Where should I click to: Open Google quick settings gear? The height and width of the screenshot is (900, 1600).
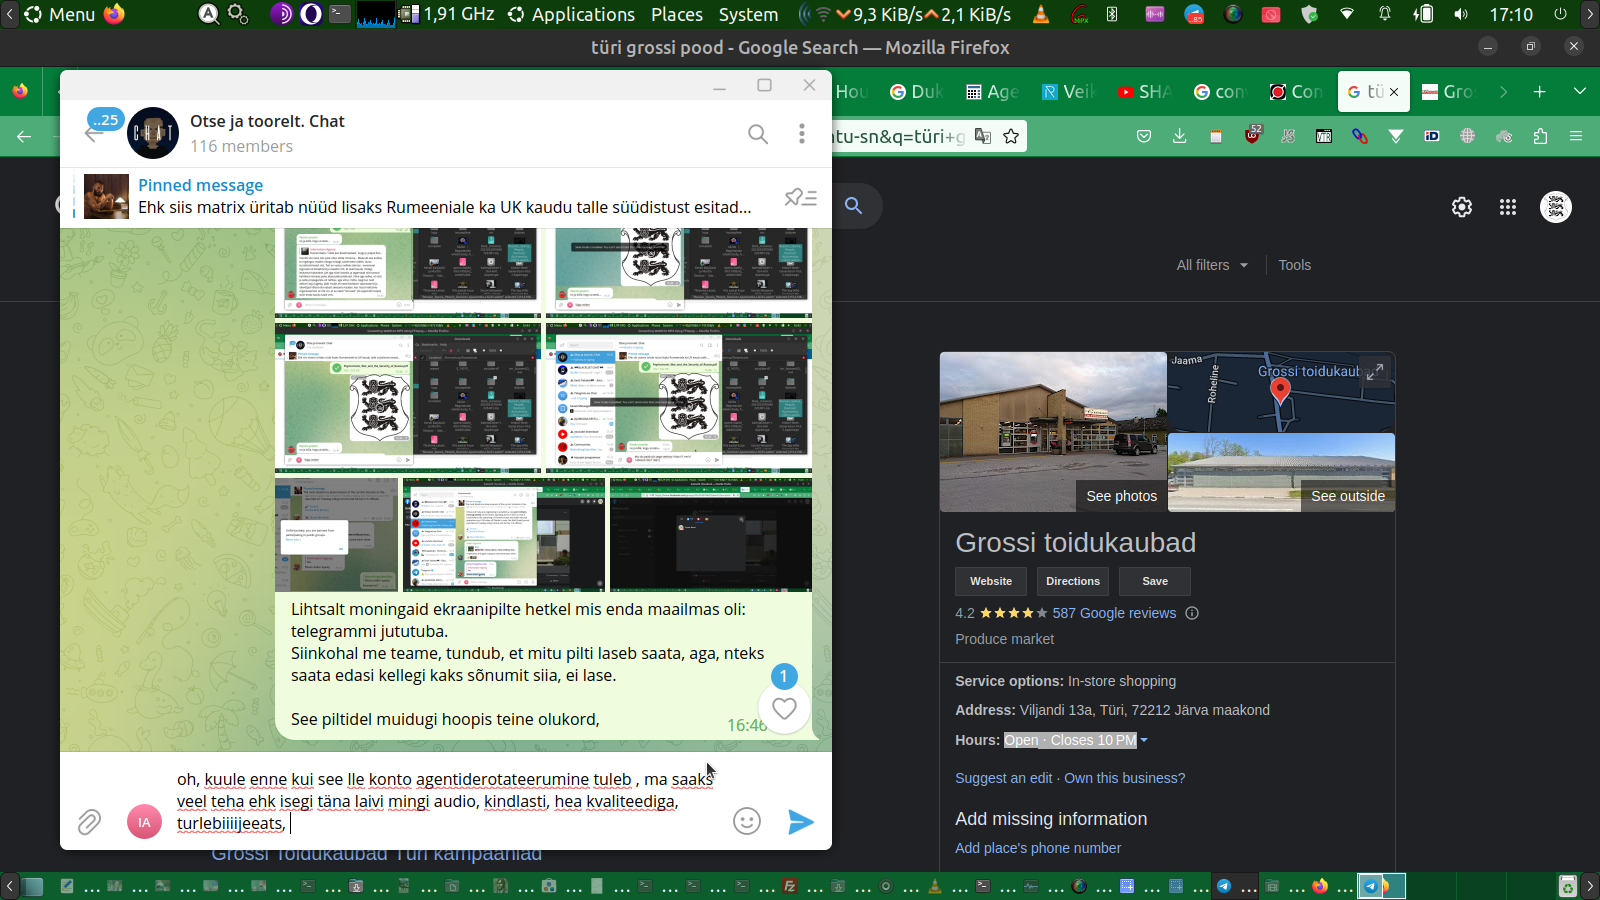[x=1462, y=207]
